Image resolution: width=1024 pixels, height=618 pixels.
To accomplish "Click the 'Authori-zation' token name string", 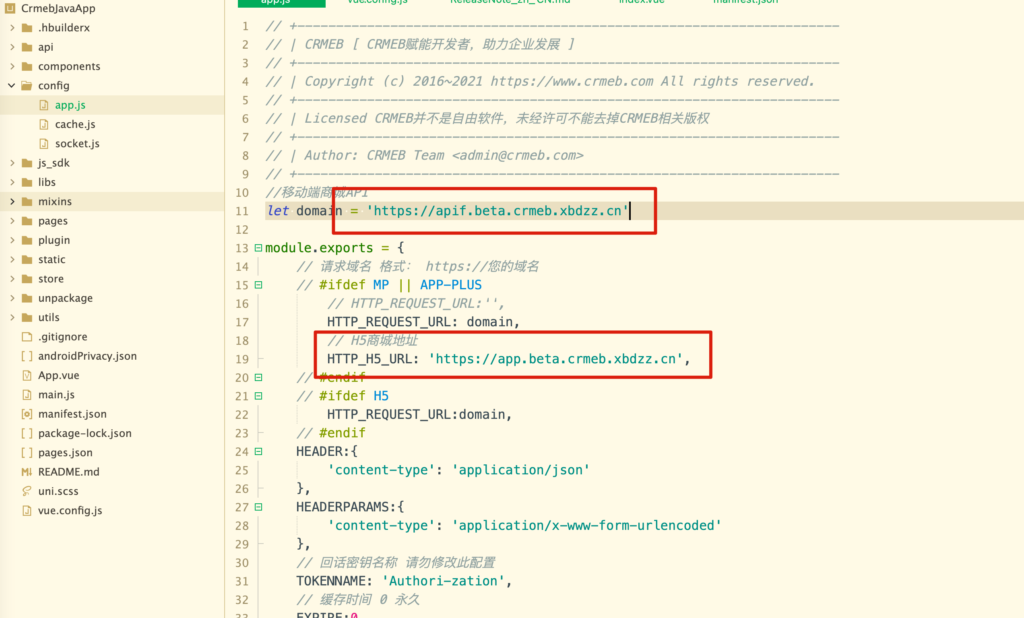I will [443, 581].
